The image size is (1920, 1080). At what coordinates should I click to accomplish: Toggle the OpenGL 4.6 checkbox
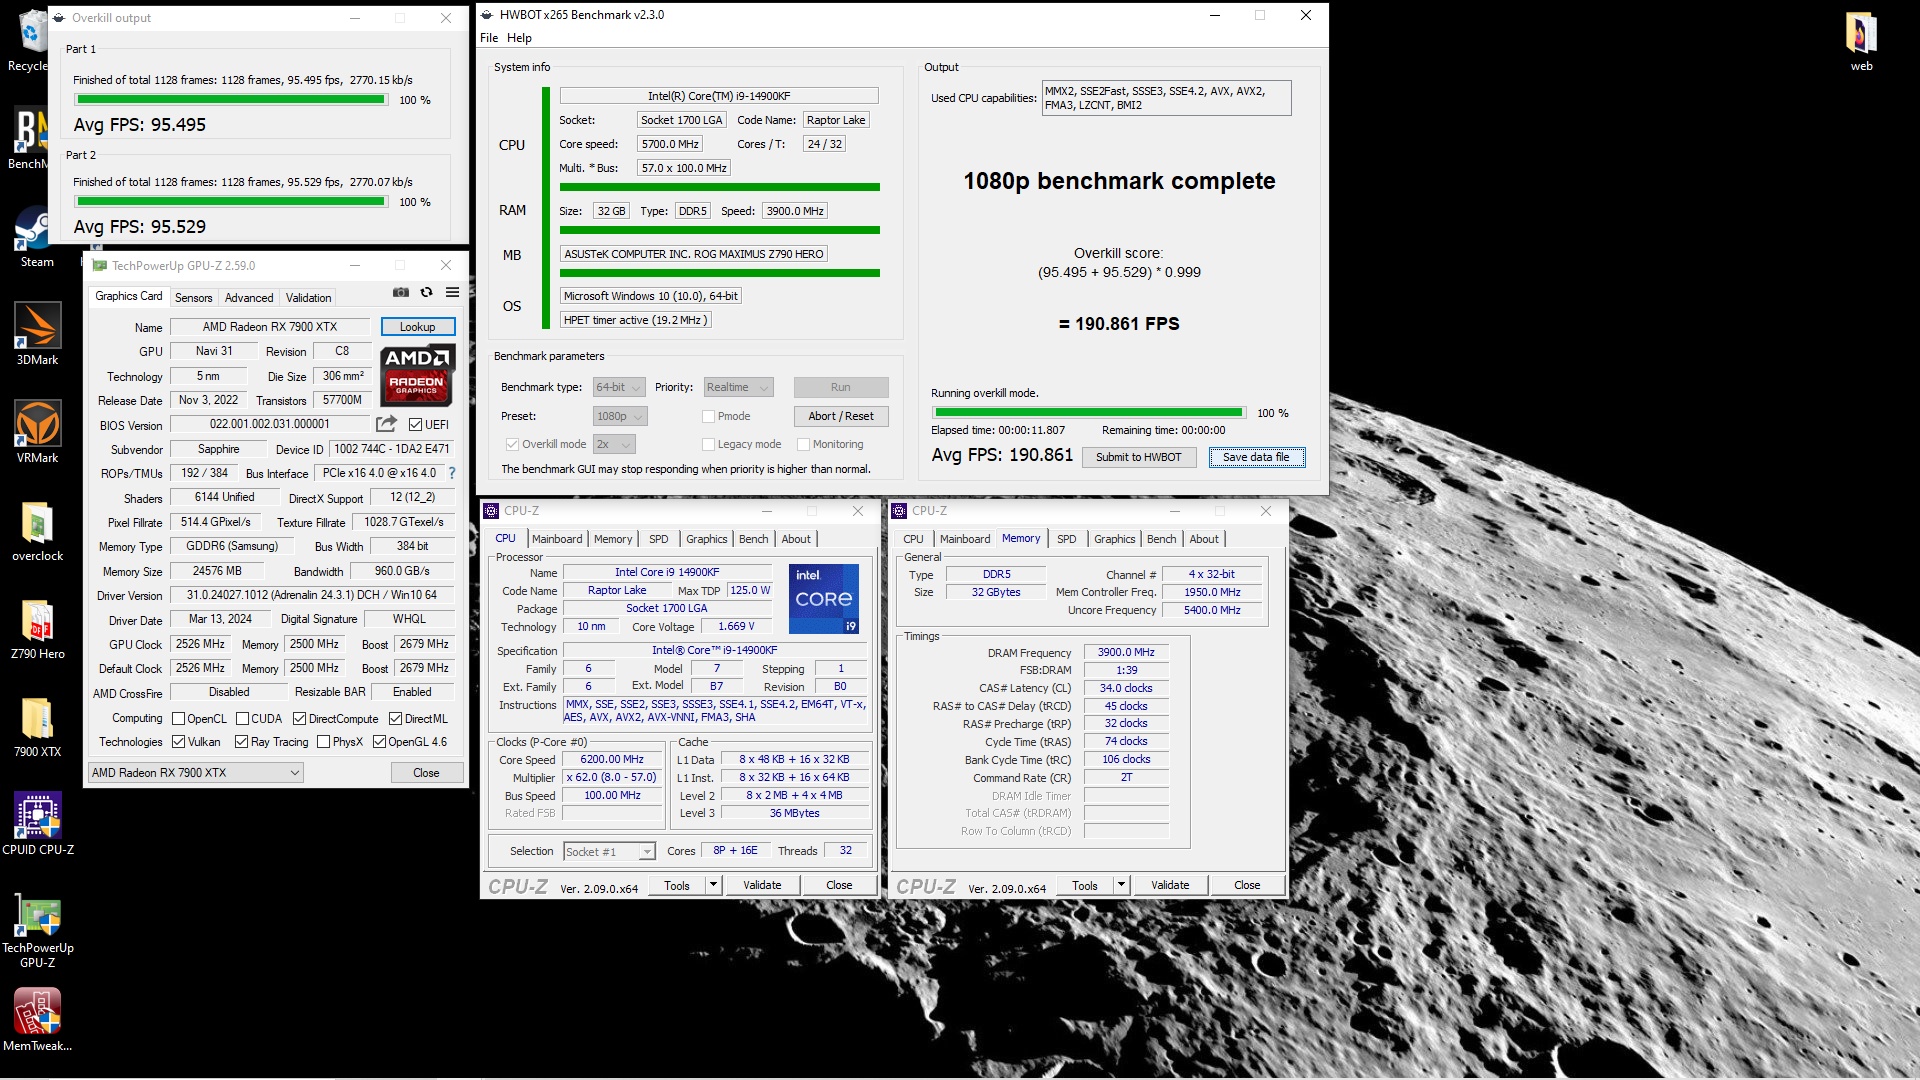tap(380, 742)
